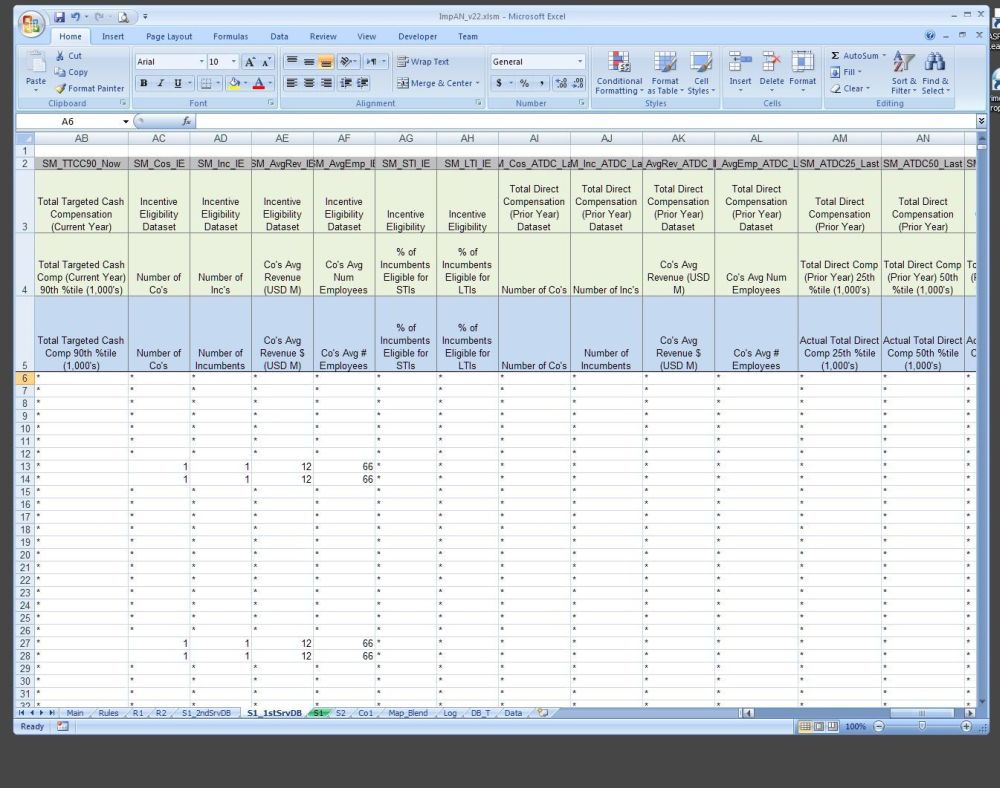Toggle Bold formatting
The width and height of the screenshot is (1000, 788).
[144, 83]
